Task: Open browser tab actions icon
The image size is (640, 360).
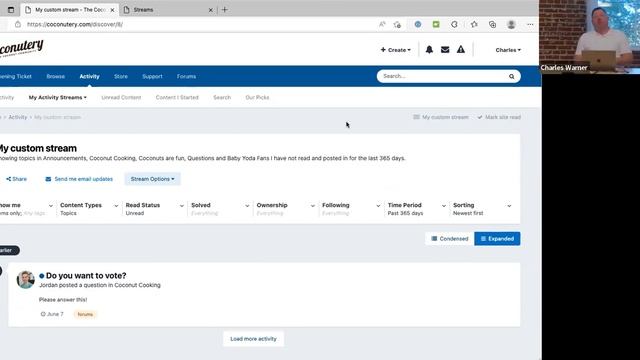Action: coord(11,9)
